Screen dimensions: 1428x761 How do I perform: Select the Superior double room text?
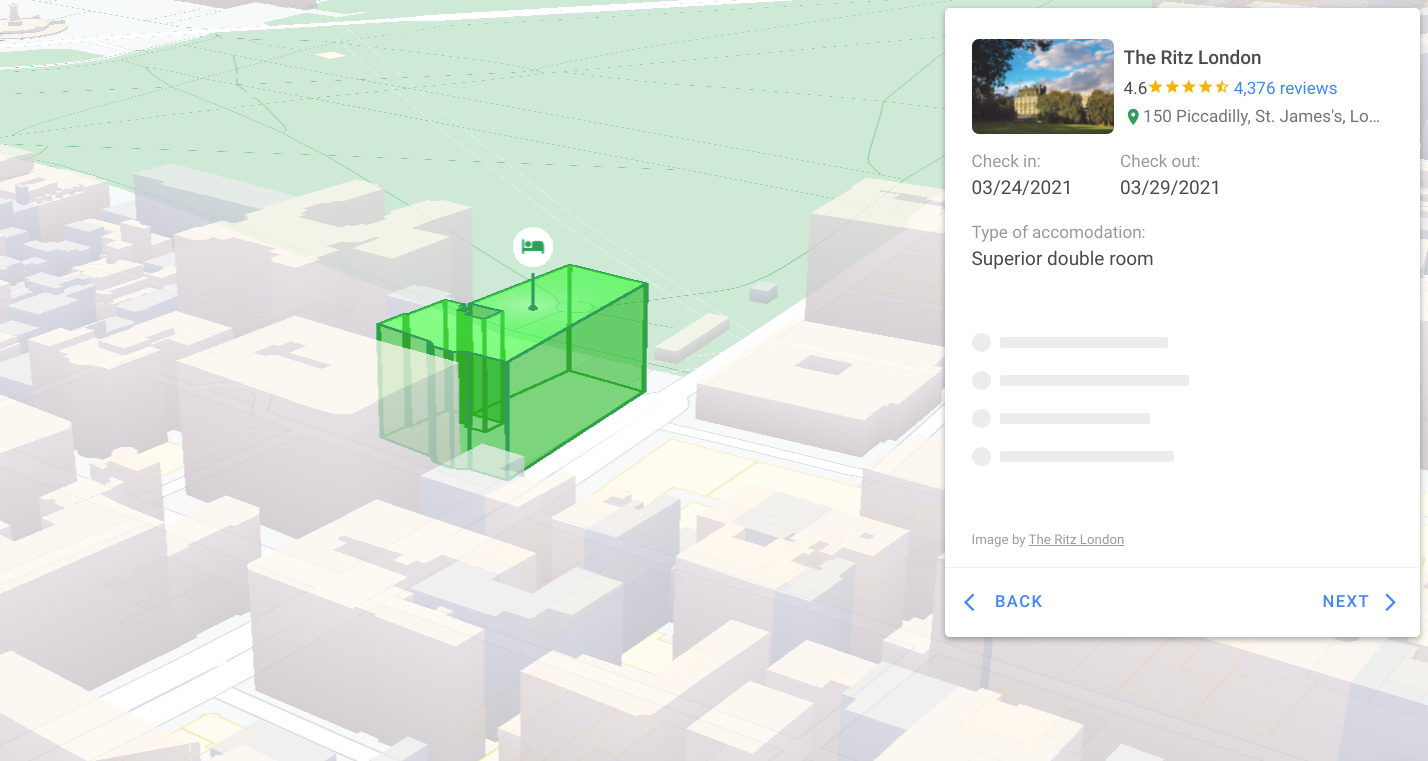pos(1062,259)
